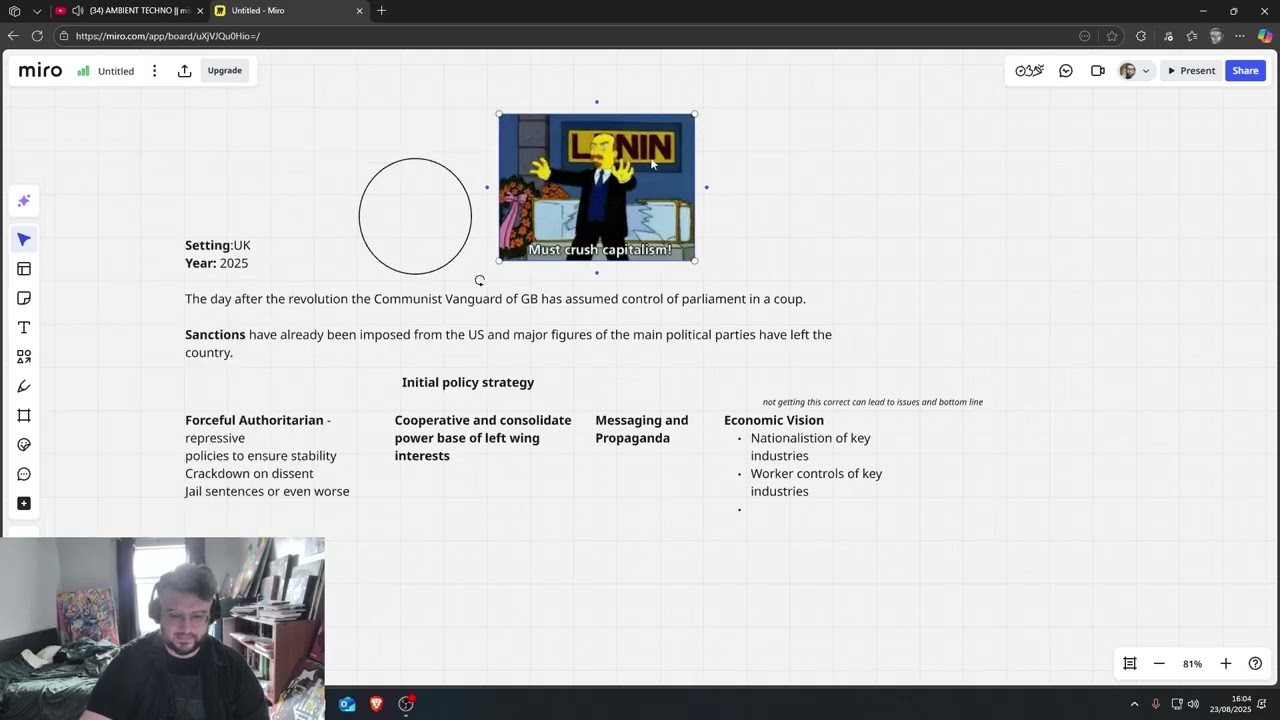
Task: Open the Help question mark menu
Action: (x=1255, y=664)
